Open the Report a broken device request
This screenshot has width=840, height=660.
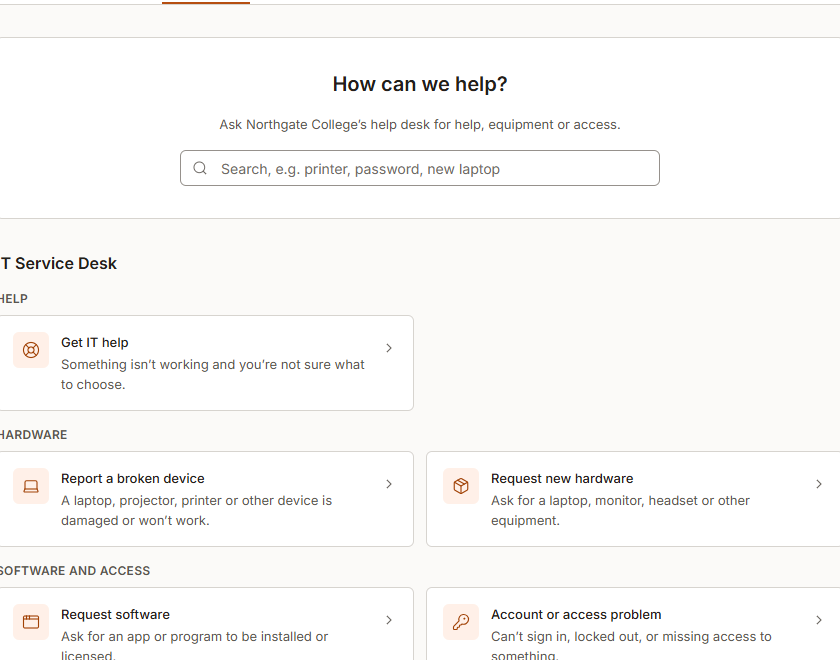point(205,499)
